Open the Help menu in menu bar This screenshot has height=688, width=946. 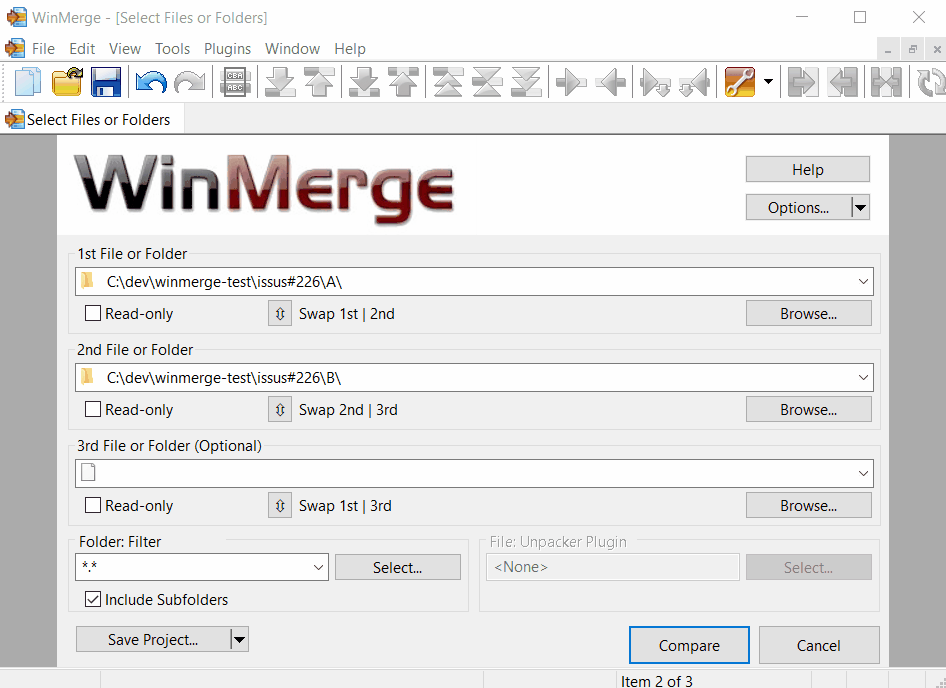[350, 49]
